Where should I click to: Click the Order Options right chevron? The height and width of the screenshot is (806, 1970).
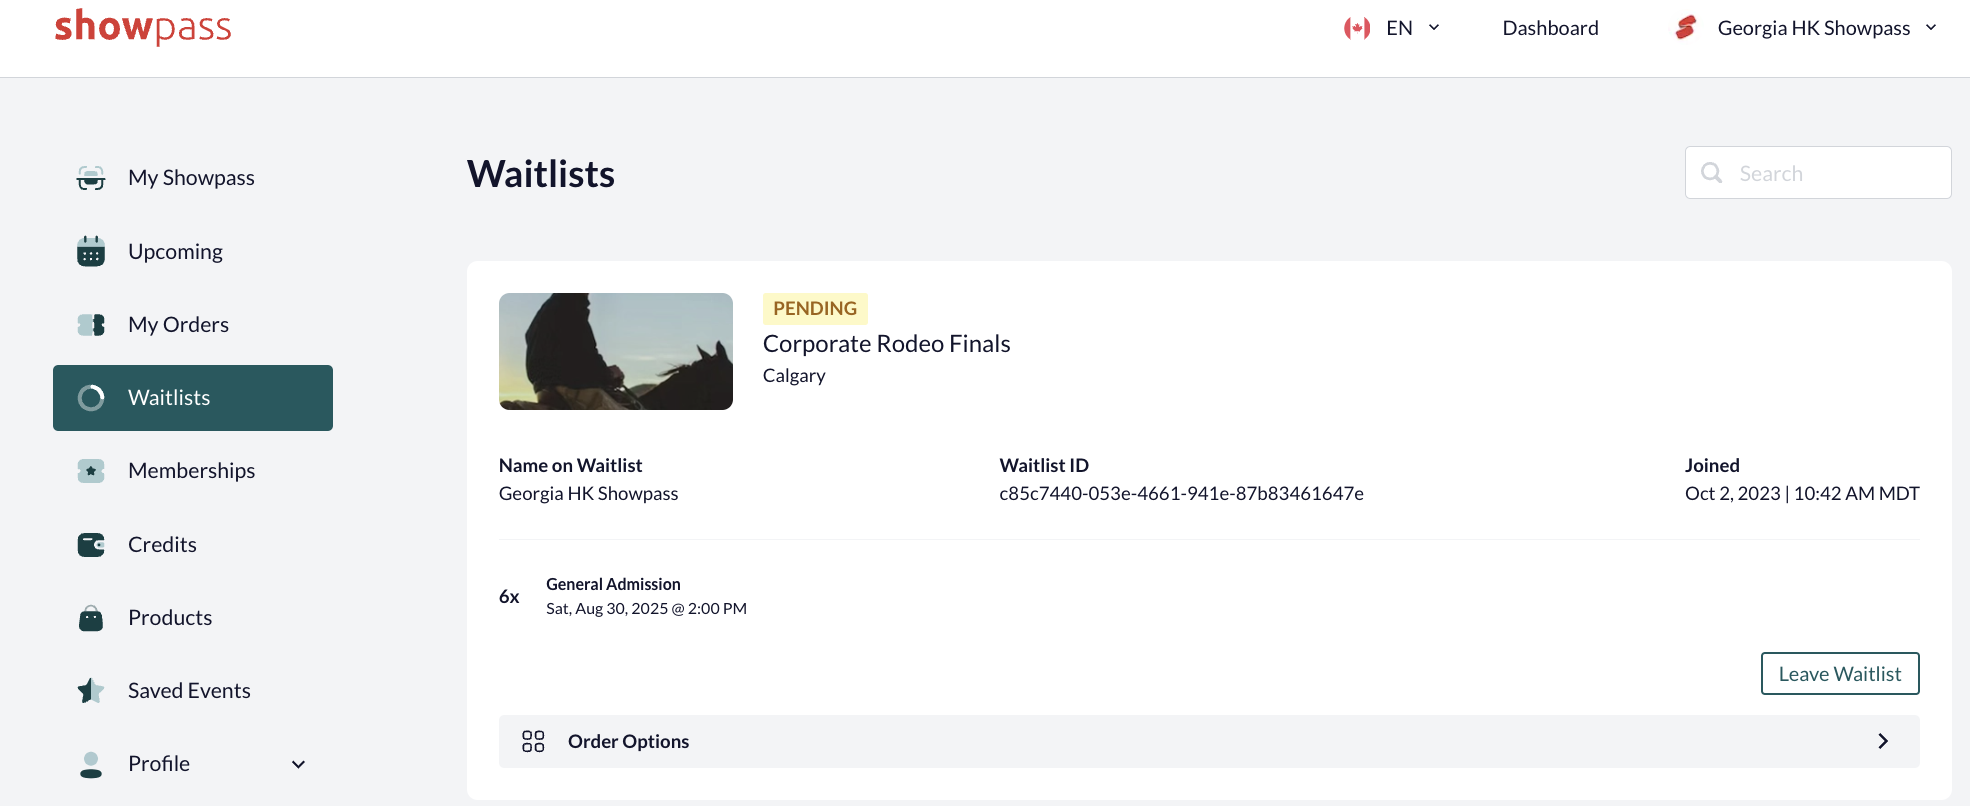point(1883,741)
